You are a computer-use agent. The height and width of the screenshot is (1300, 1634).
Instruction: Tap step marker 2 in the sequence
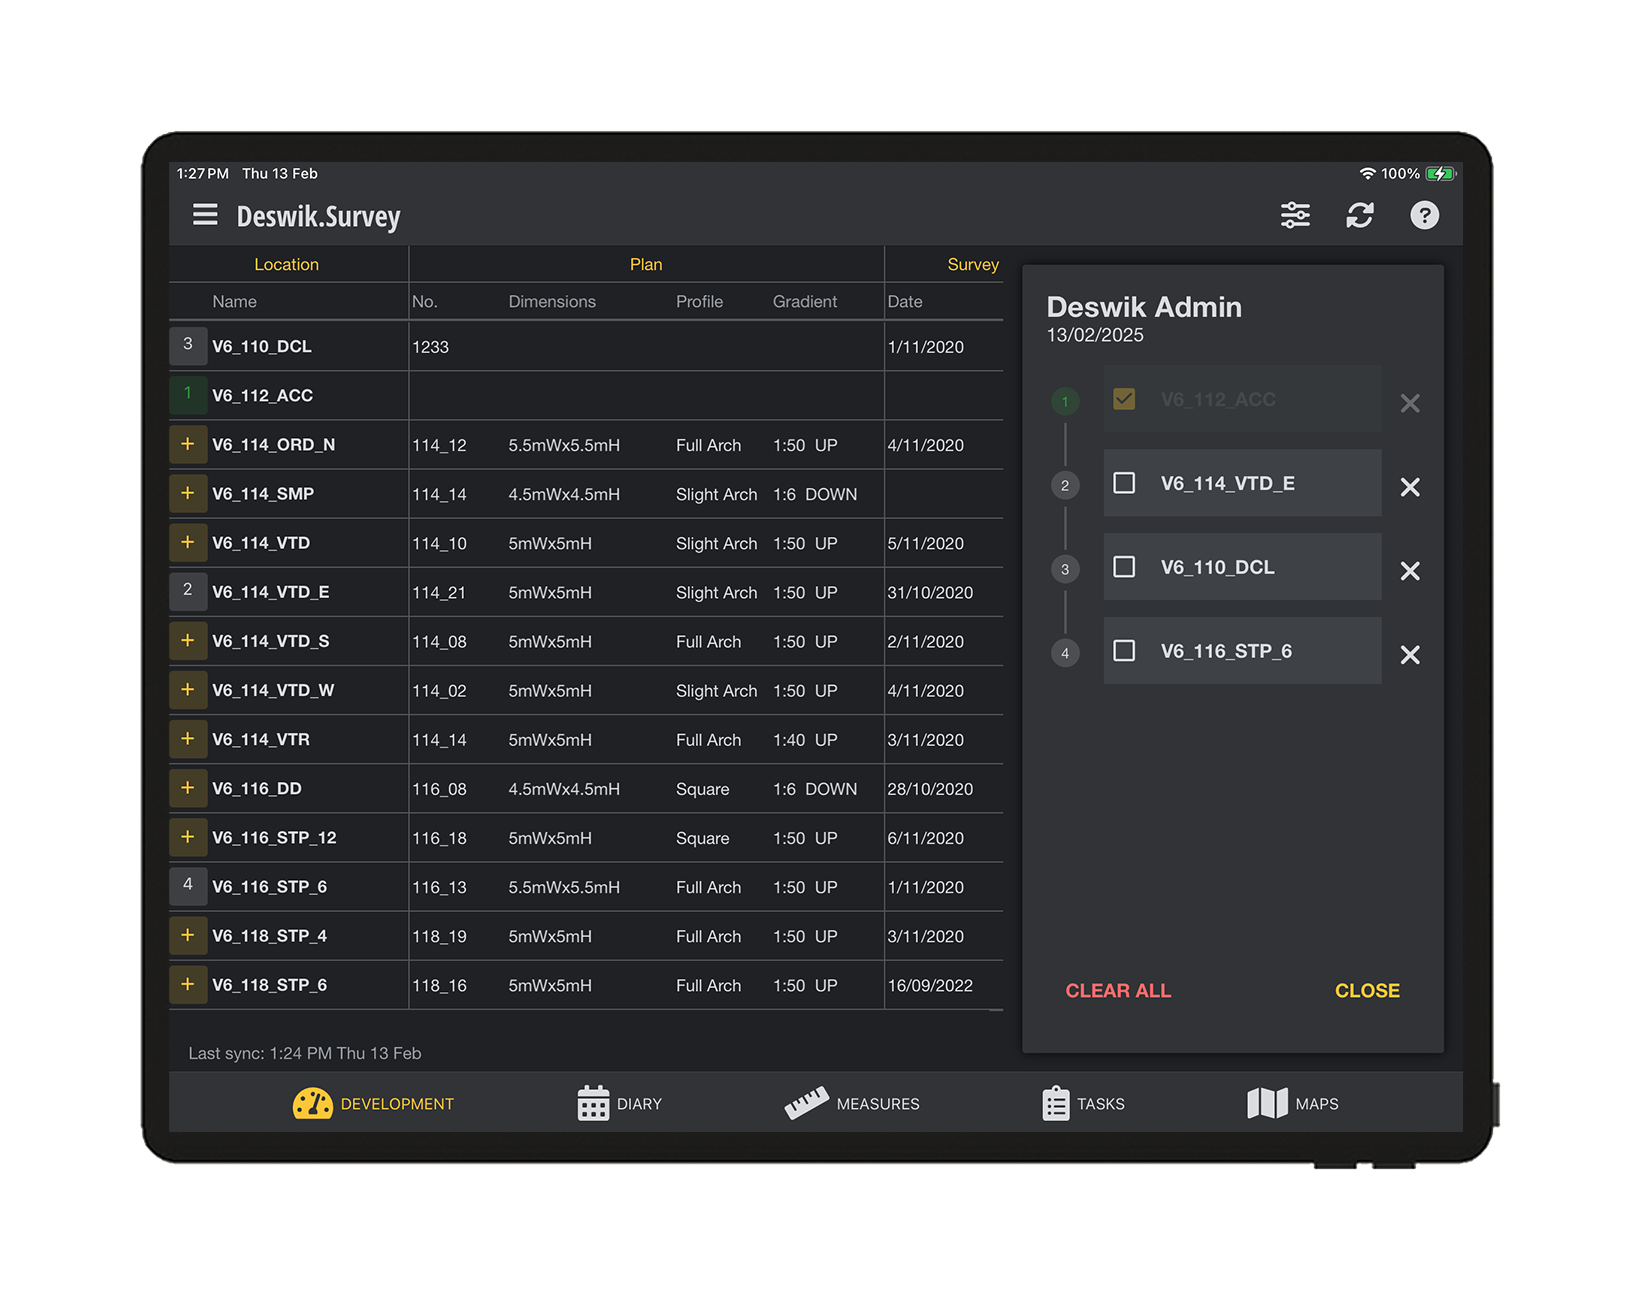point(1065,485)
